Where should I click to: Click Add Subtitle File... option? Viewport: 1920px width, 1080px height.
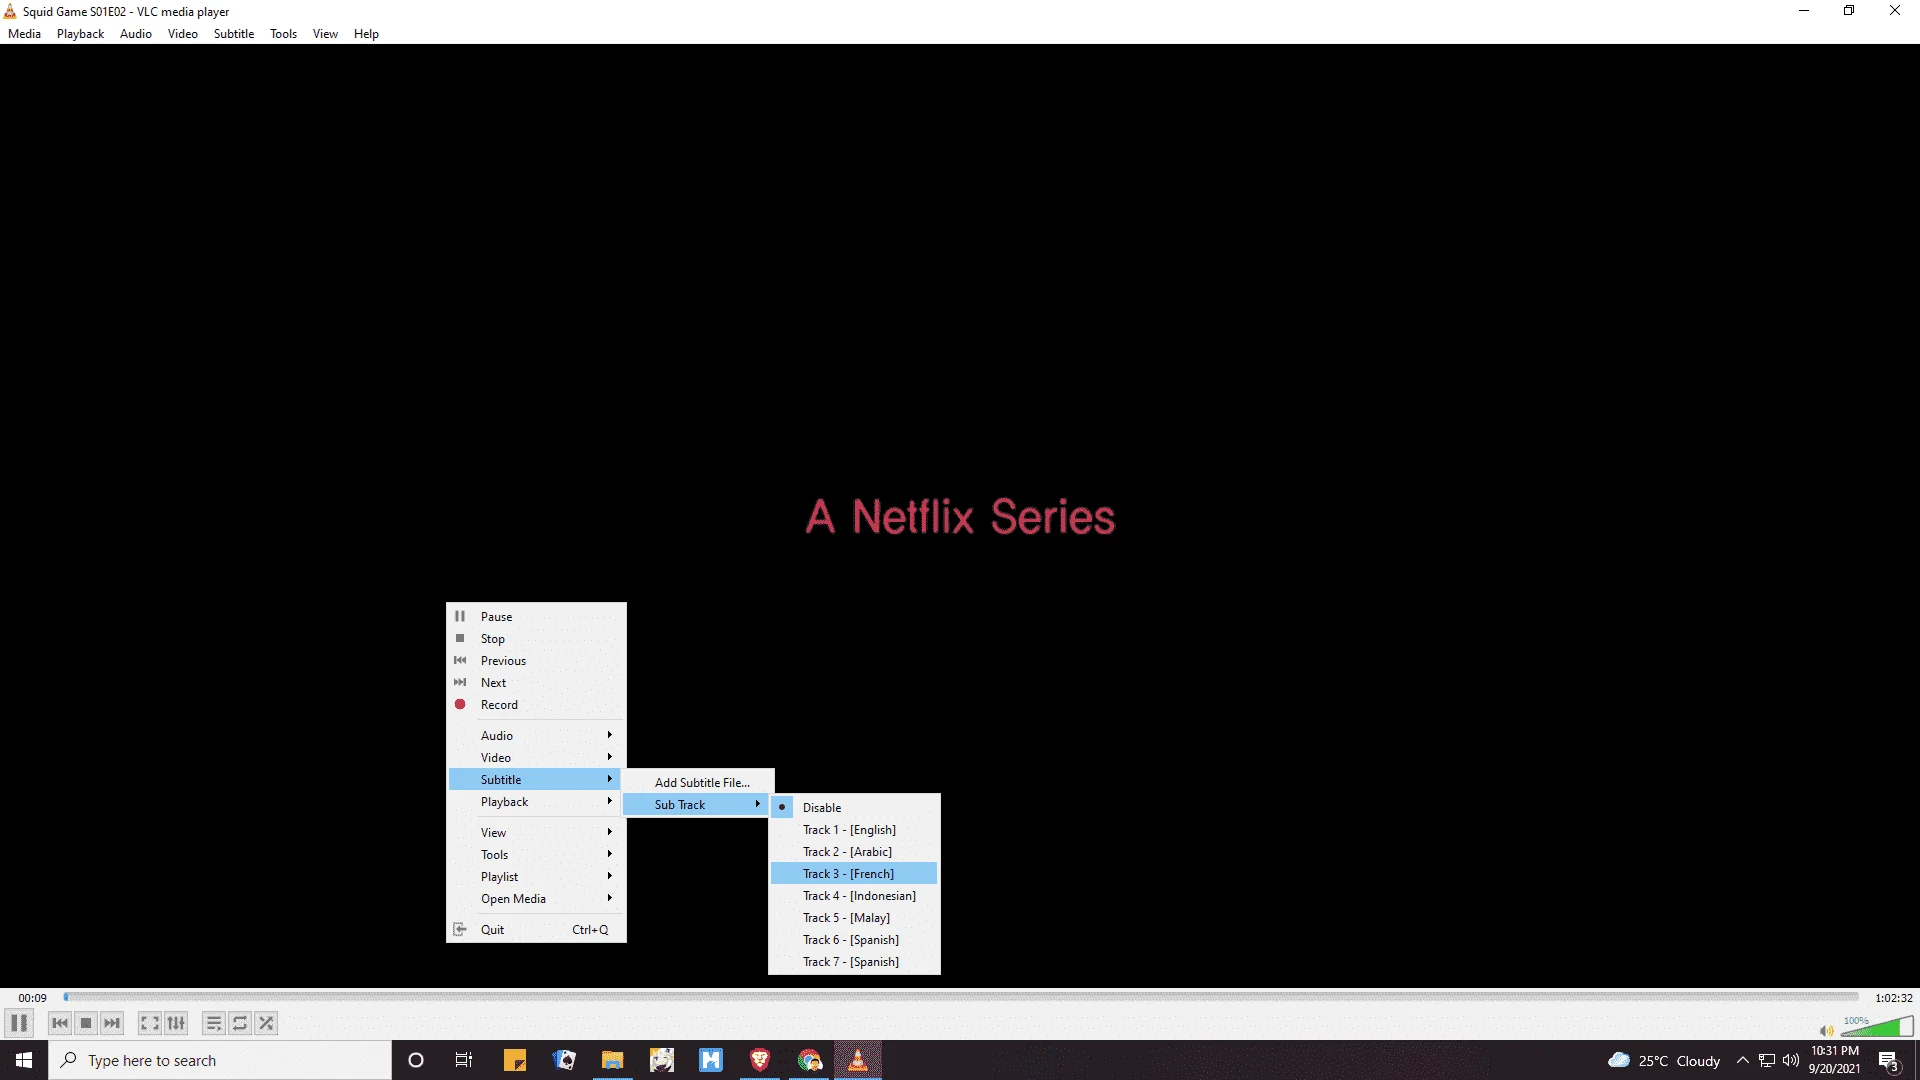click(x=698, y=783)
